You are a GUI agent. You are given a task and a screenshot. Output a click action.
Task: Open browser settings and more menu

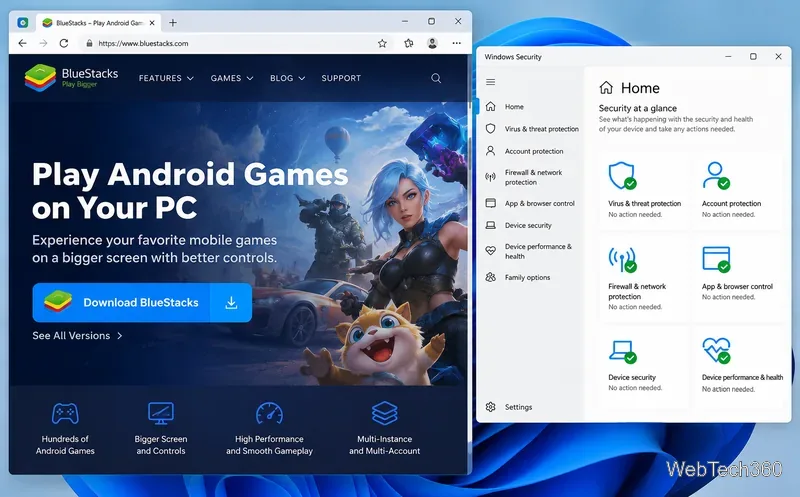[x=457, y=43]
